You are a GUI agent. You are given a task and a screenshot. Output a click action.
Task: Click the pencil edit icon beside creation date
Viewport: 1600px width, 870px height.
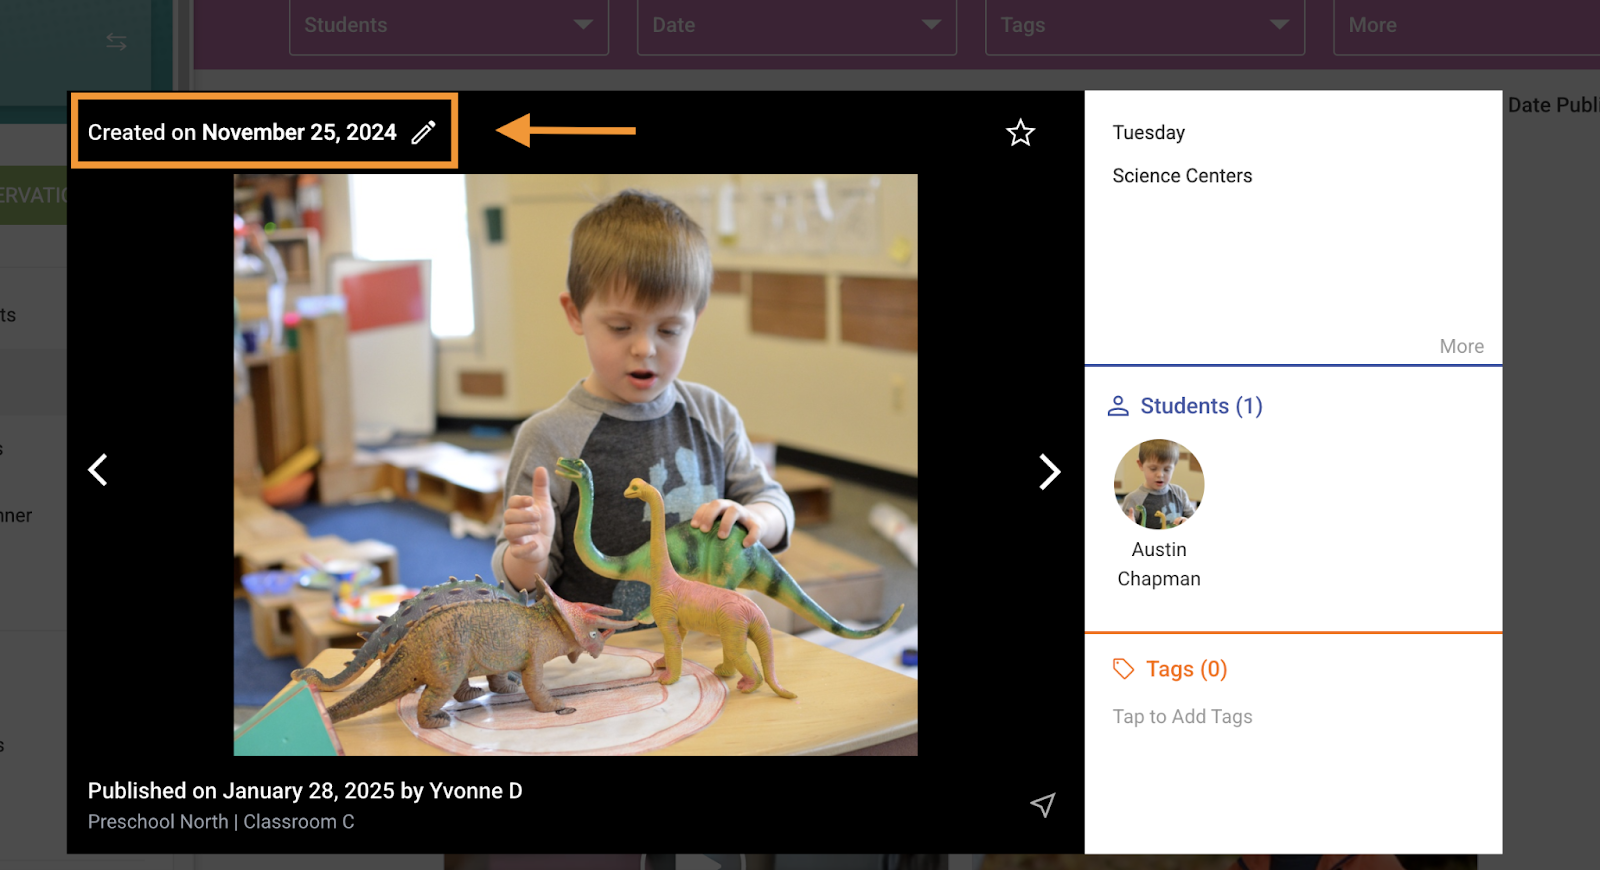(x=424, y=132)
